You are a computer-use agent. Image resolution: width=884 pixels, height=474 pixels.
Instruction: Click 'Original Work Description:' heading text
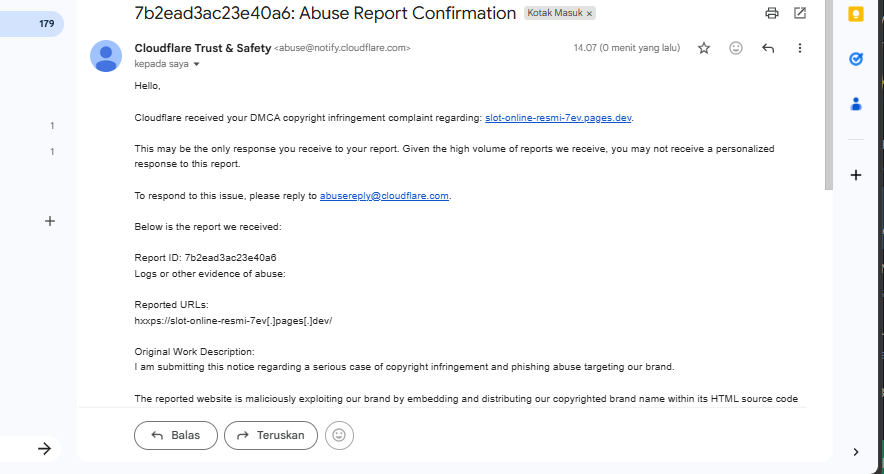pyautogui.click(x=194, y=352)
